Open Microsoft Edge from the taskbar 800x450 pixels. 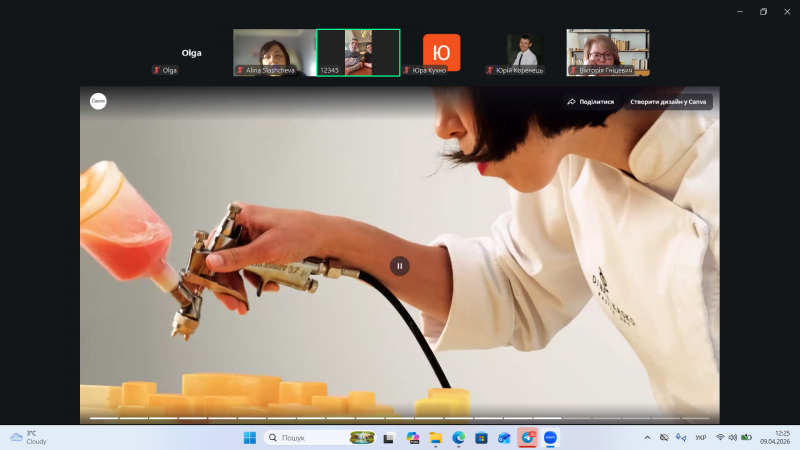click(x=459, y=438)
